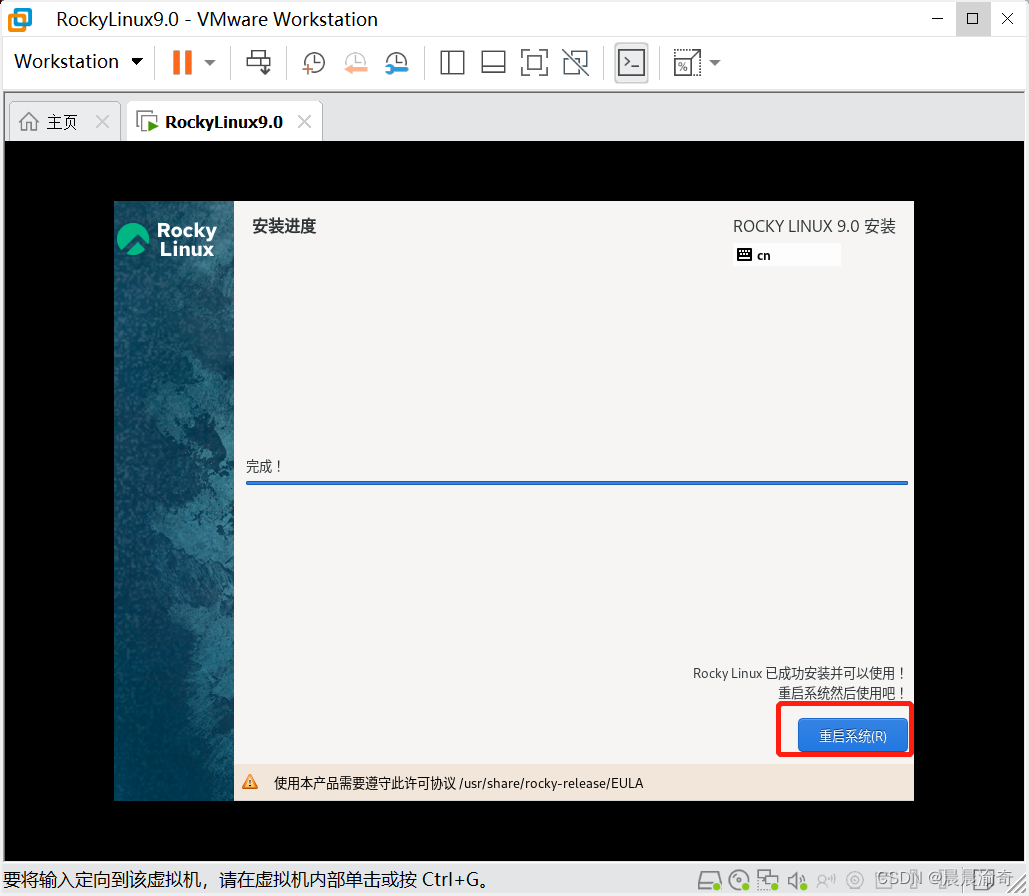The width and height of the screenshot is (1029, 896).
Task: Click the VMware Workstation title bar logo
Action: (x=20, y=19)
